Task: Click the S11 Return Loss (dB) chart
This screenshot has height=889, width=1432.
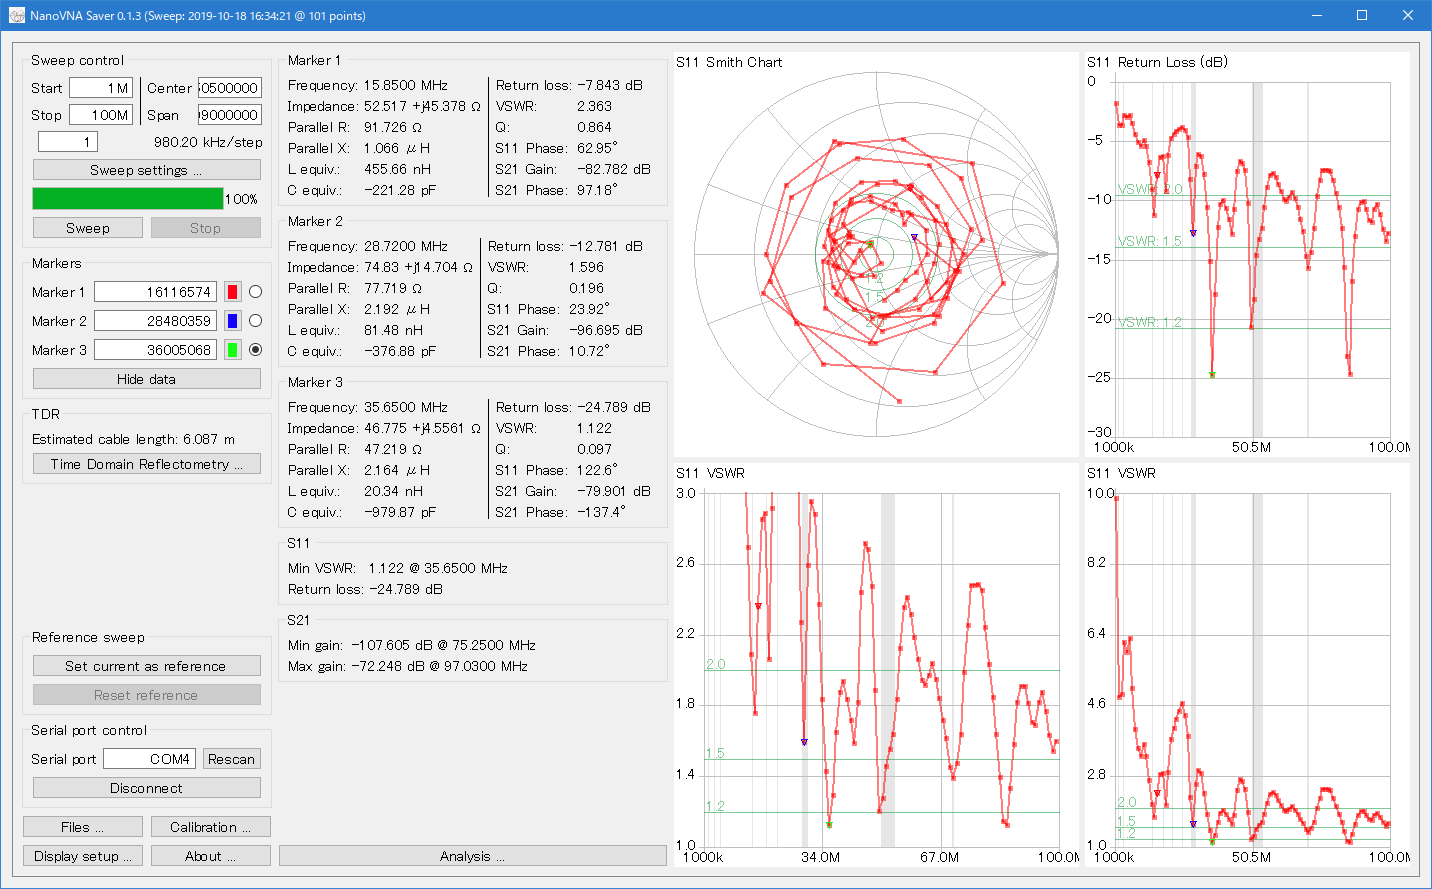Action: (1247, 254)
